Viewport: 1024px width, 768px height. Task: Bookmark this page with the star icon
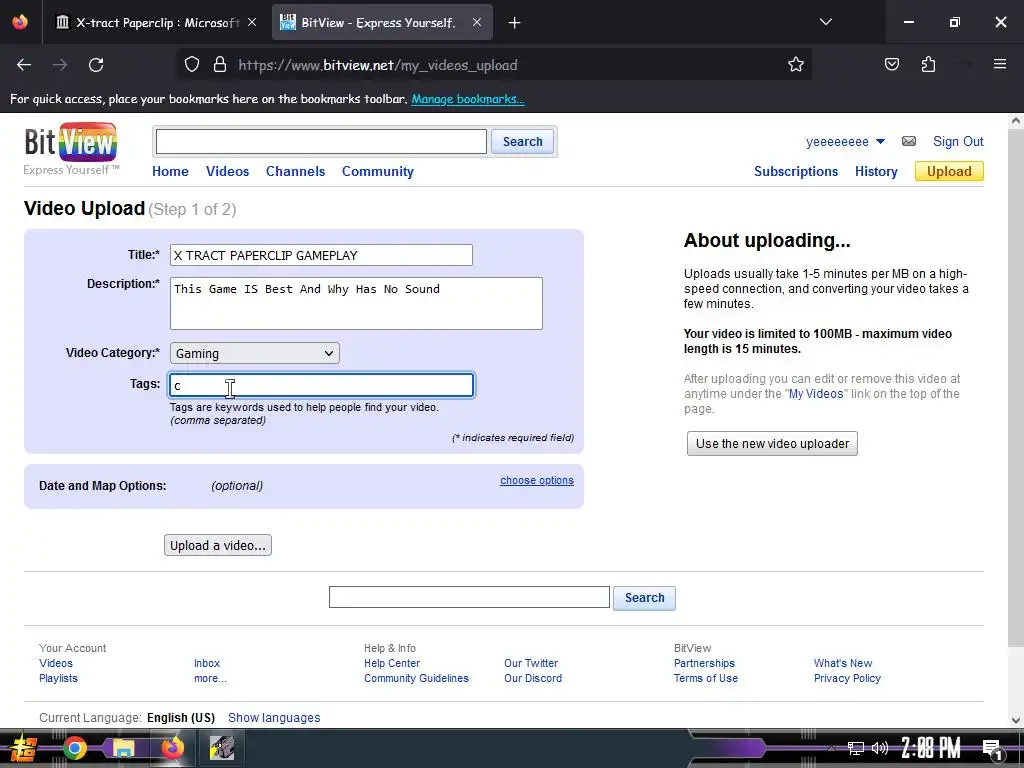[x=795, y=64]
